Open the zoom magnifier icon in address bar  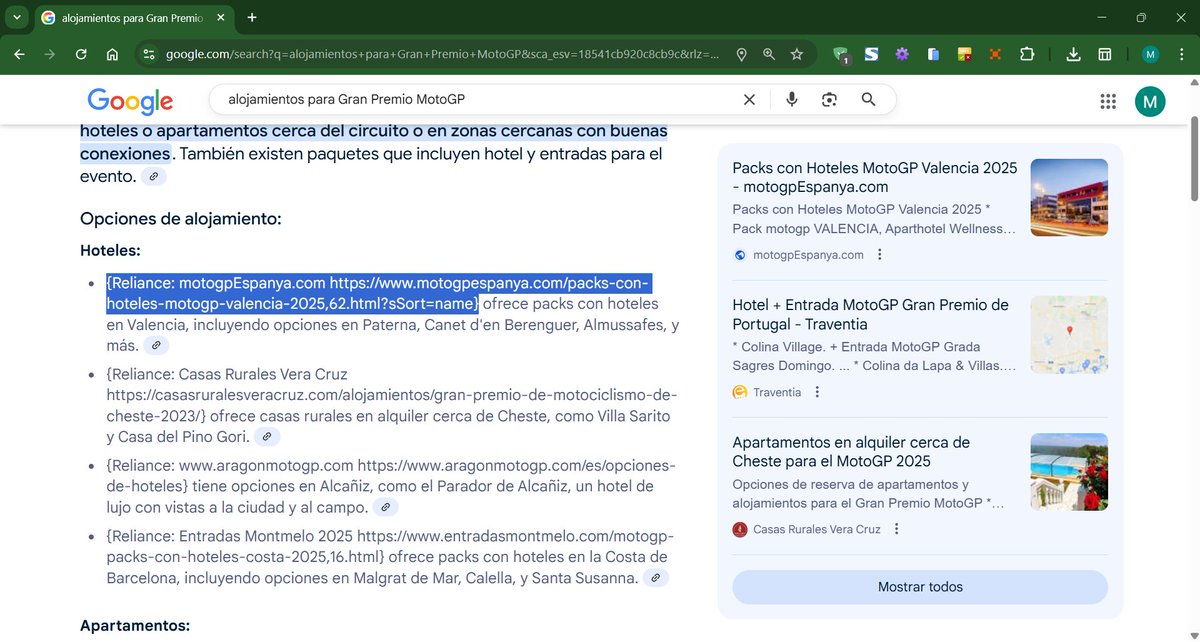tap(769, 55)
